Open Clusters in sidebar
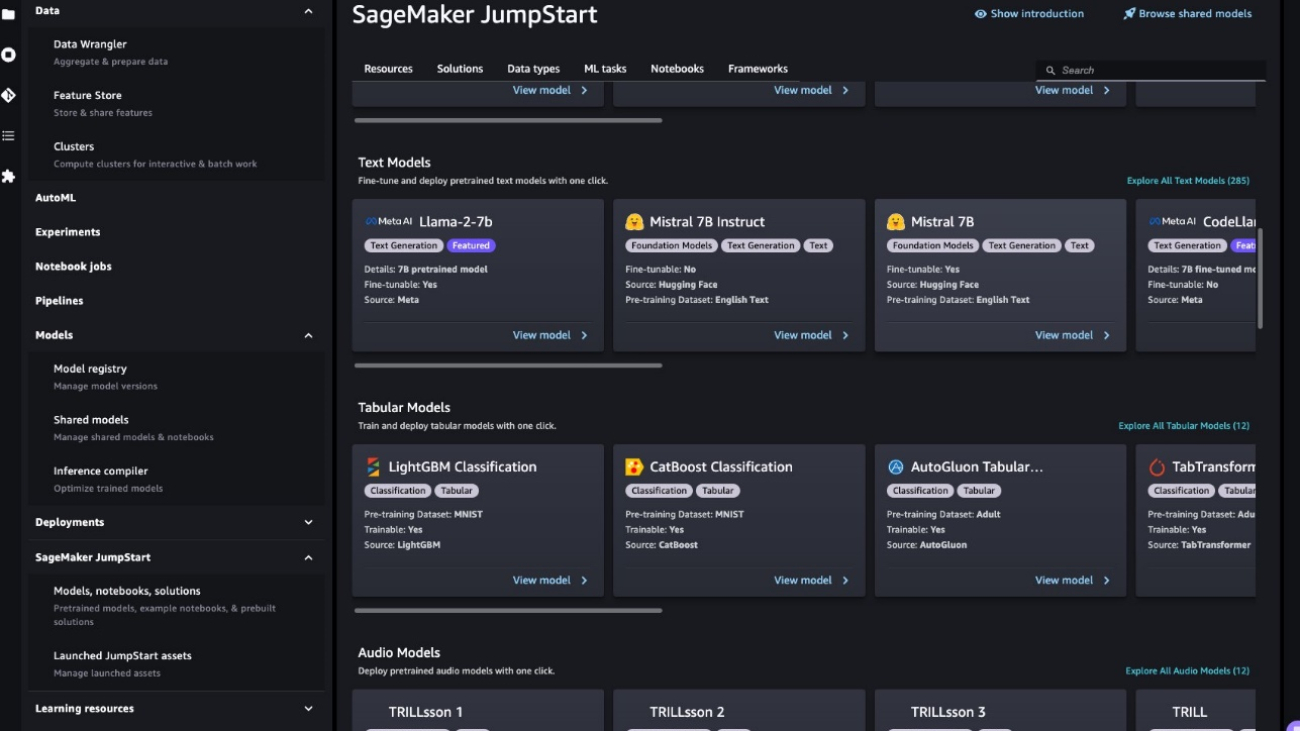1300x731 pixels. click(x=74, y=147)
